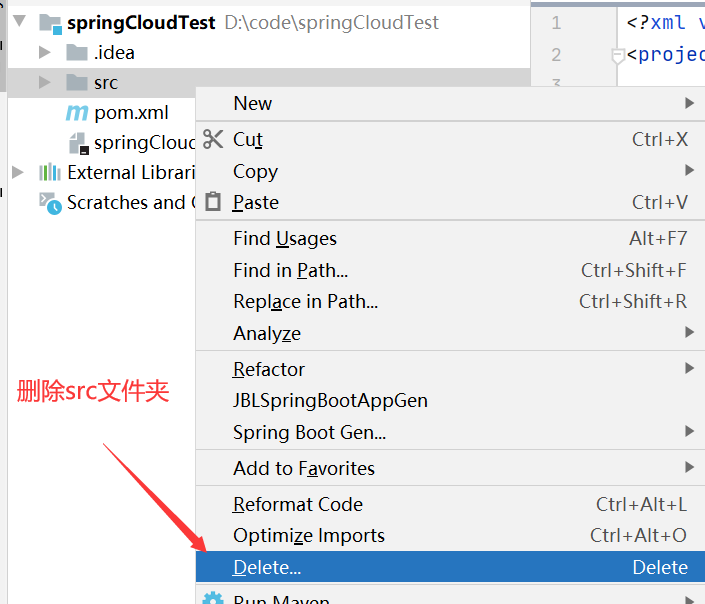
Task: Open Add to Favorites submenu
Action: point(451,468)
